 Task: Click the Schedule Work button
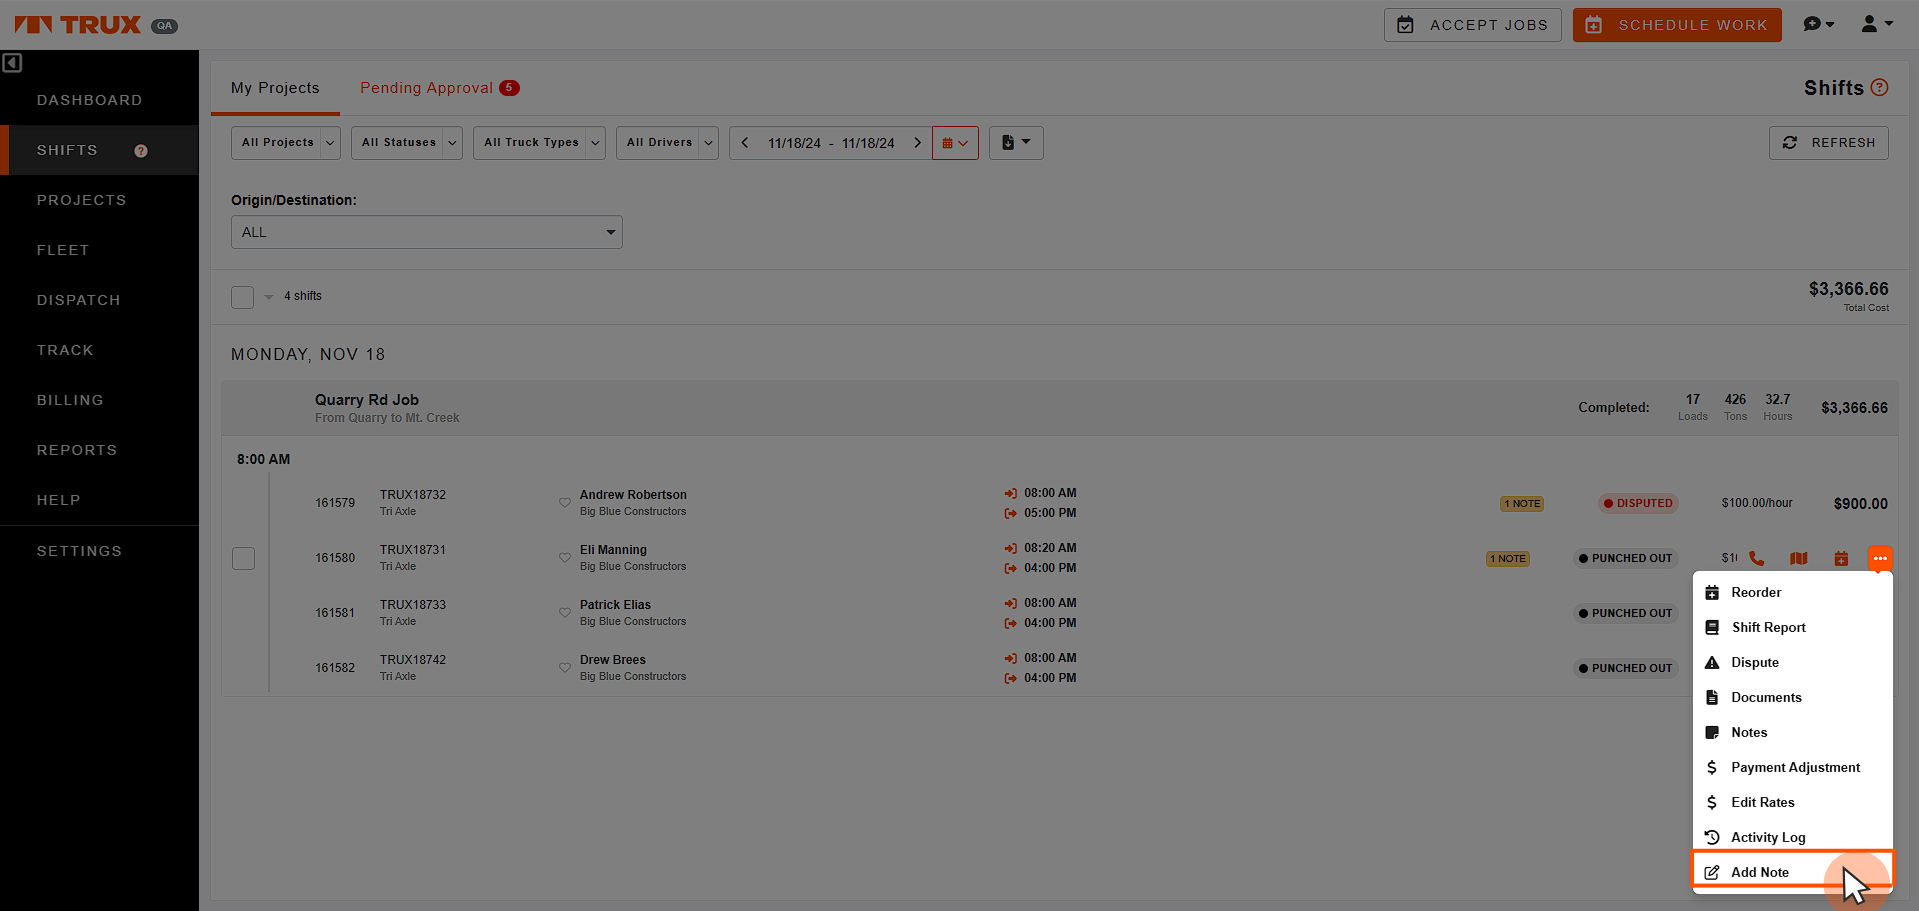1677,25
